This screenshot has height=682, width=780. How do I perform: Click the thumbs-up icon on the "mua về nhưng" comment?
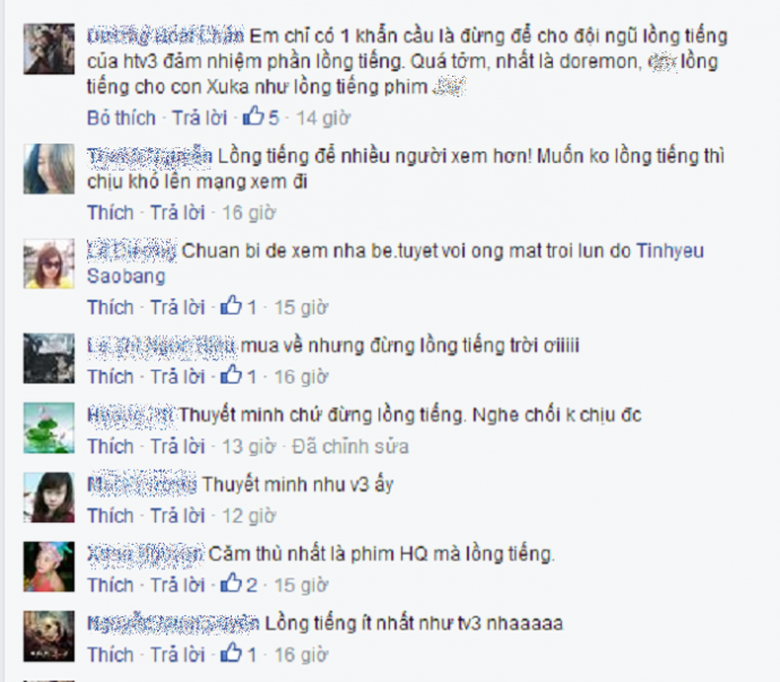coord(231,376)
